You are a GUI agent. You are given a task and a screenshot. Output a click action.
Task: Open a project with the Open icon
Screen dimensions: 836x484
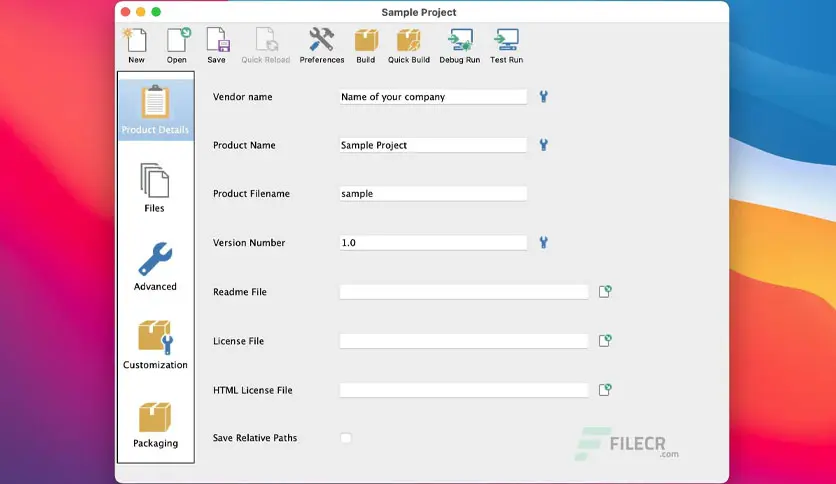pos(177,41)
